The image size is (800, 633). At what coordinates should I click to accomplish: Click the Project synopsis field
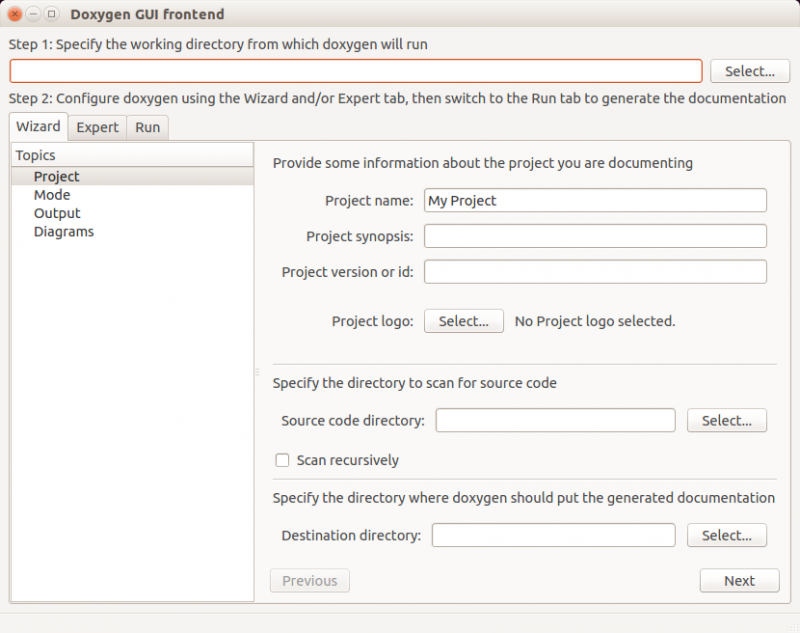(x=595, y=236)
